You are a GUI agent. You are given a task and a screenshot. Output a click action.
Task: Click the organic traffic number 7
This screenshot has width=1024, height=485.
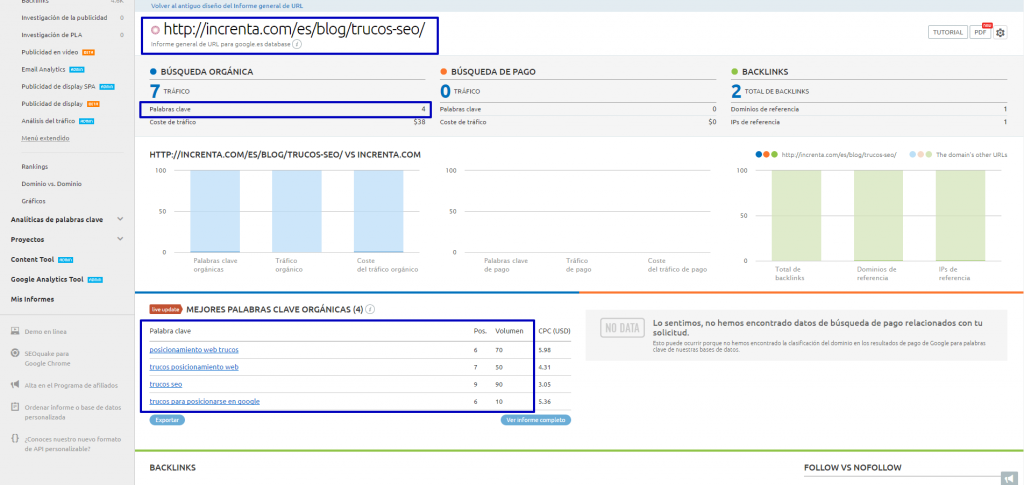point(155,91)
